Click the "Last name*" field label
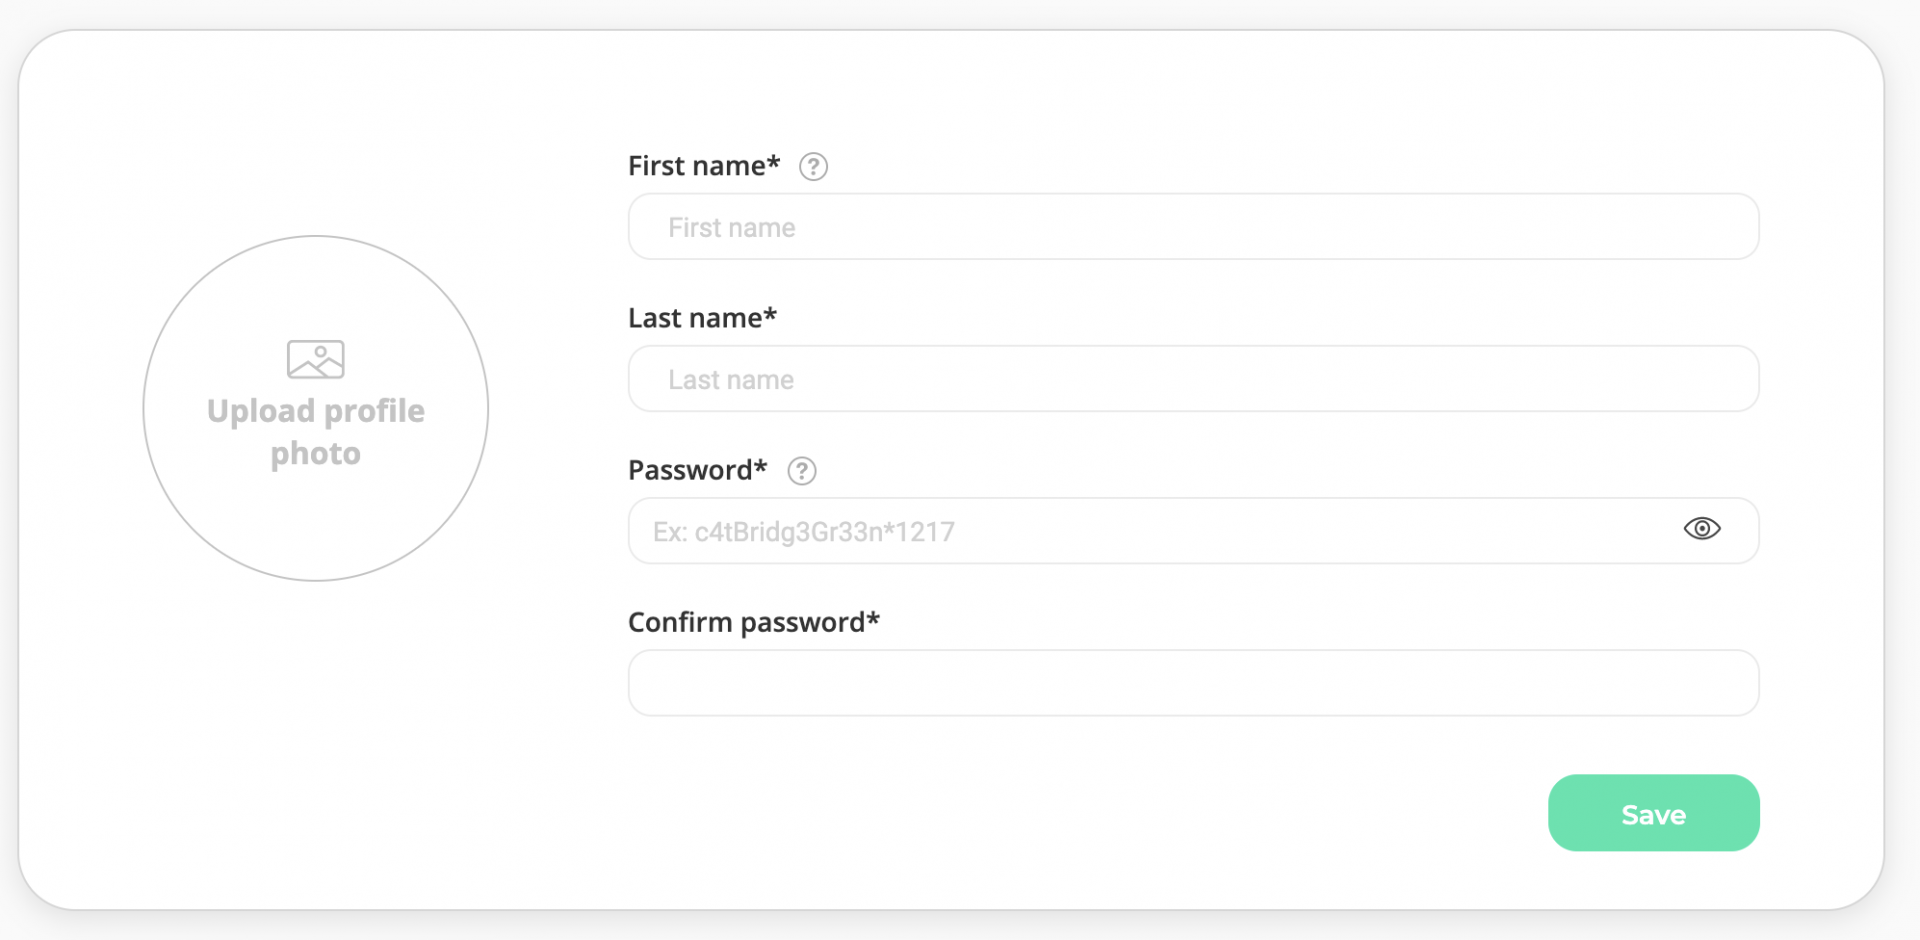 click(702, 318)
